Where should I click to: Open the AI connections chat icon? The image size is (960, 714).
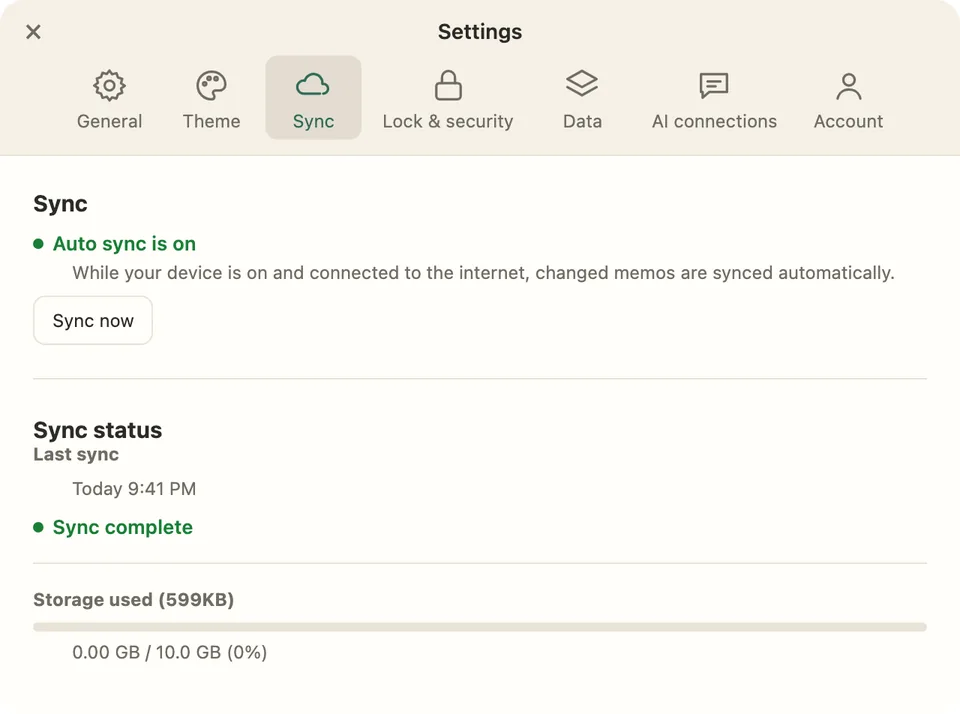(714, 85)
